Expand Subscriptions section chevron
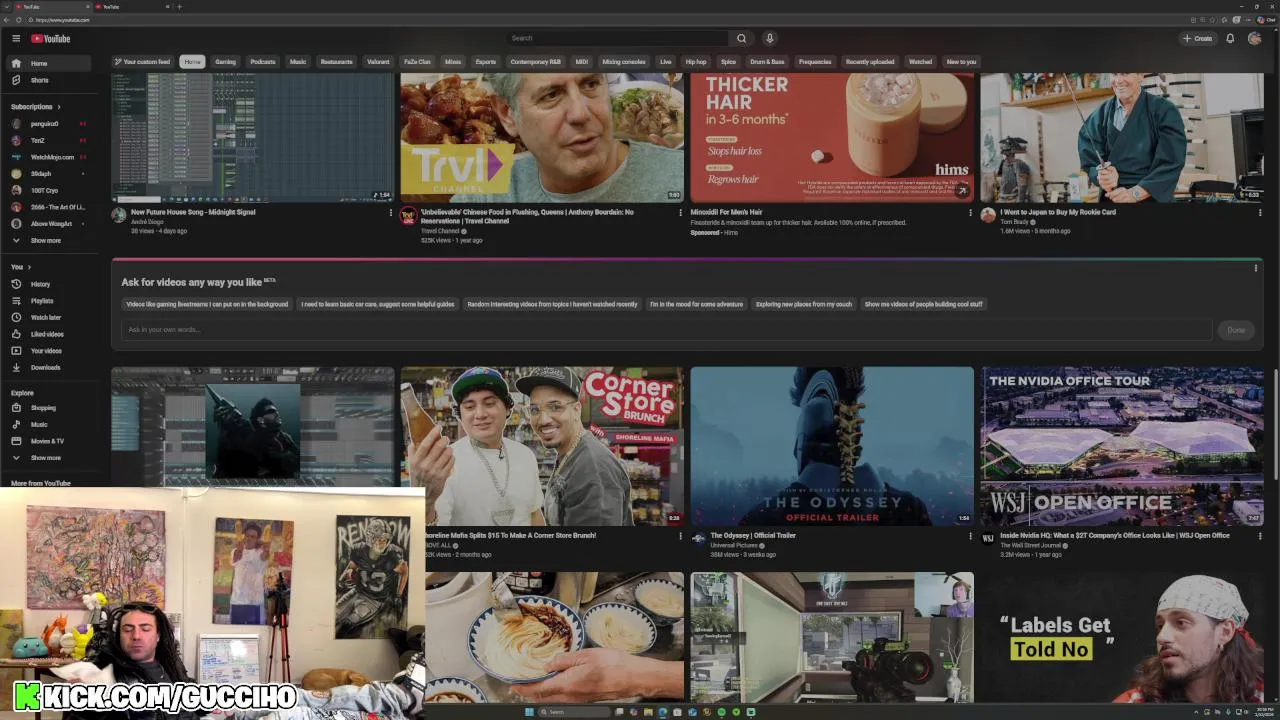Screen dimensions: 1280x720 [x=58, y=107]
